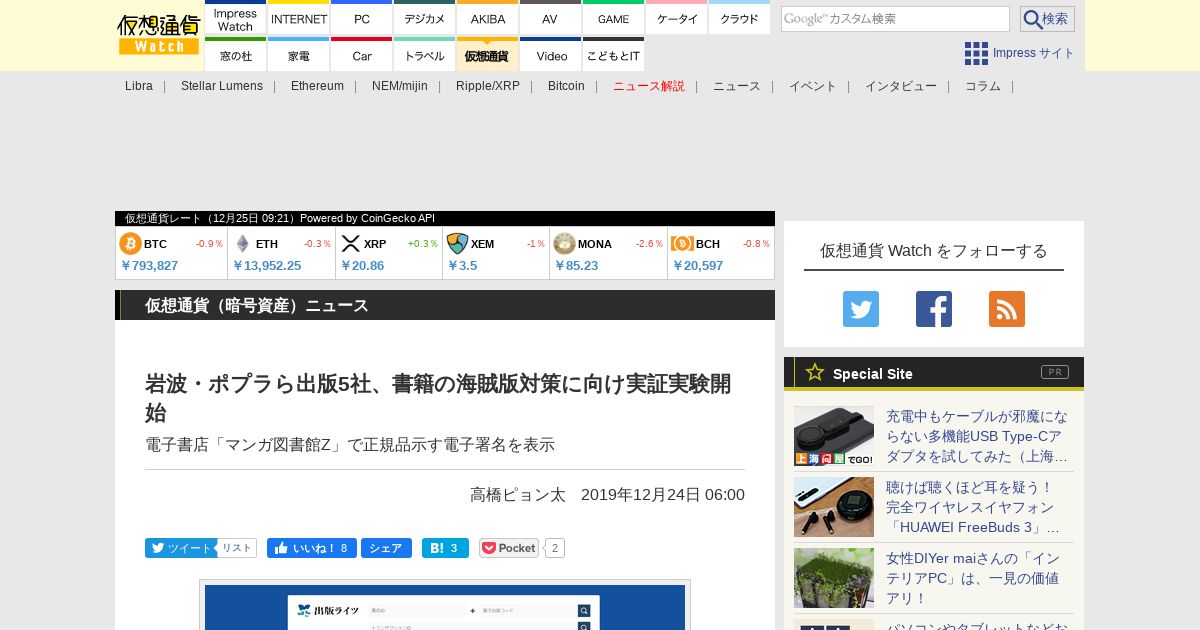Open the 仮想通貨 tab
This screenshot has height=630, width=1200.
click(488, 55)
